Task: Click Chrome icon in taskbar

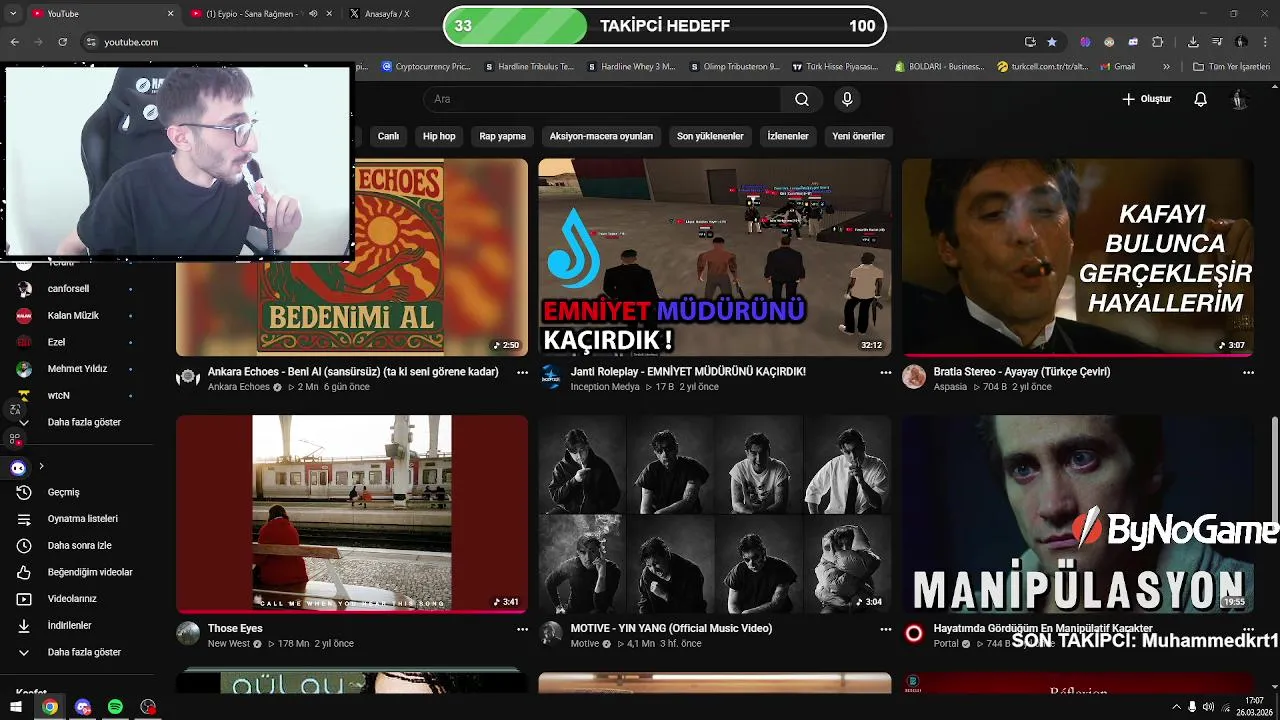Action: click(49, 707)
